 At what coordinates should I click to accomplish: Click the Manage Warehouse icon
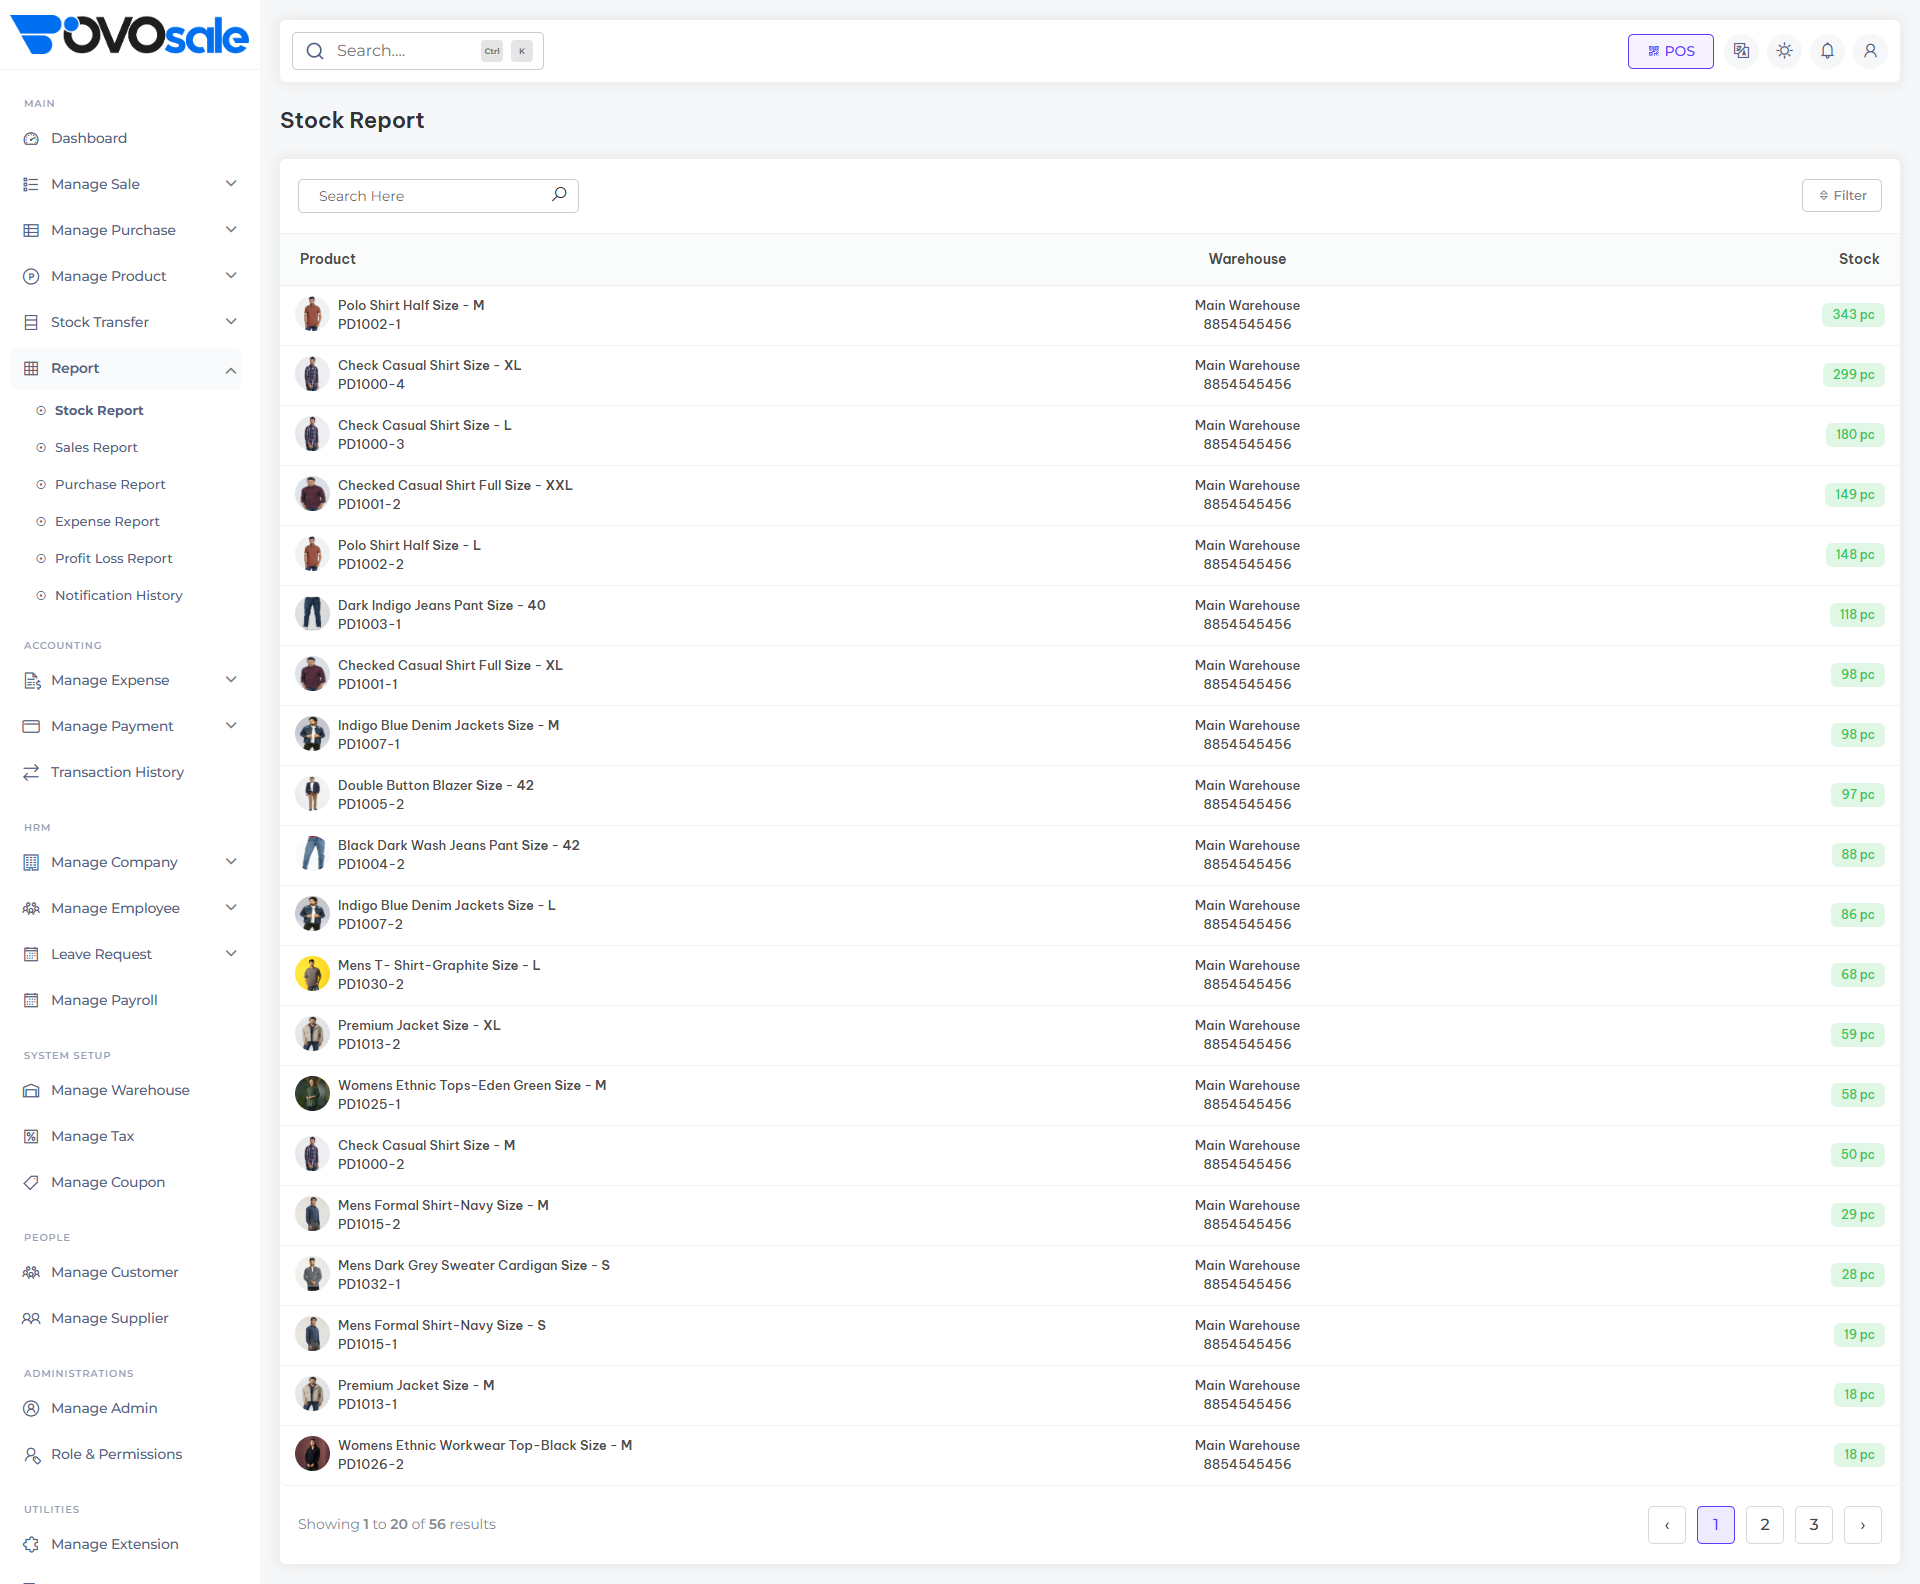(x=31, y=1090)
